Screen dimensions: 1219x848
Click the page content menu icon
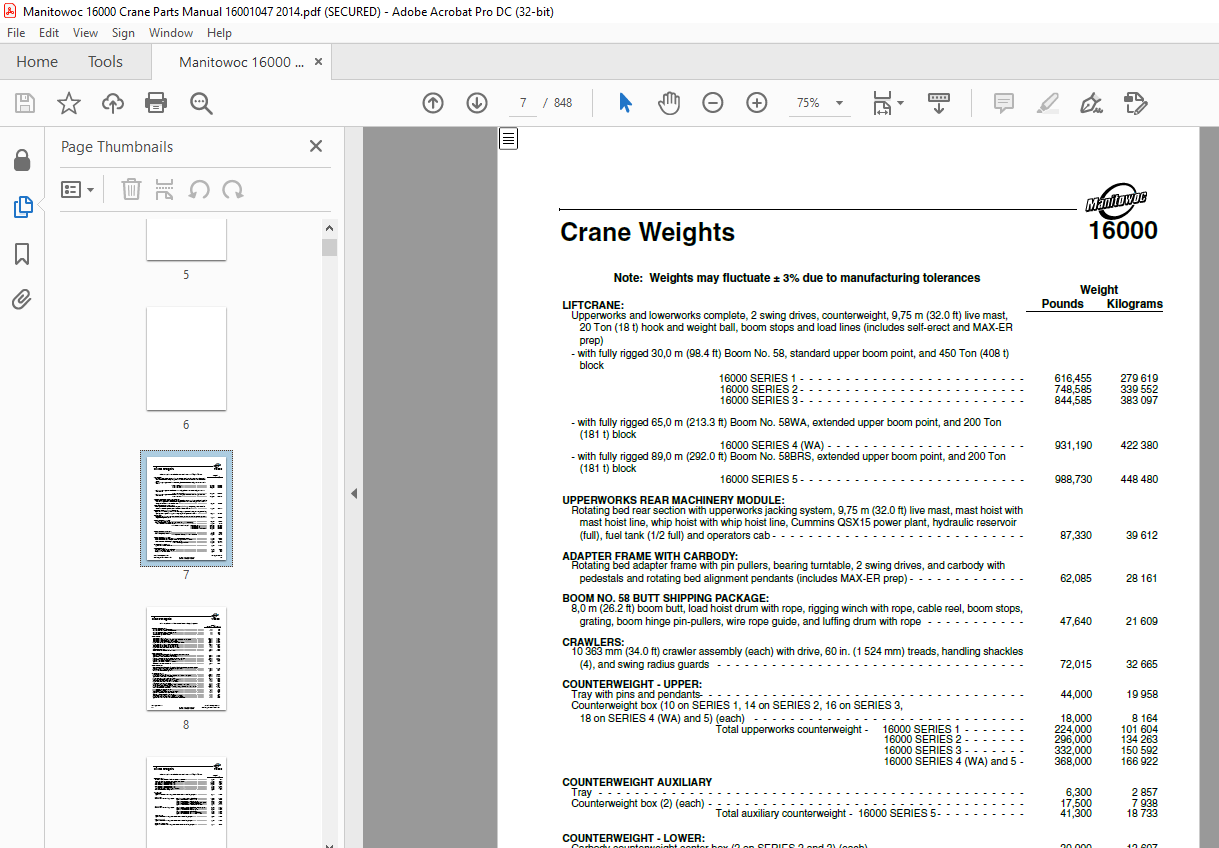click(509, 138)
